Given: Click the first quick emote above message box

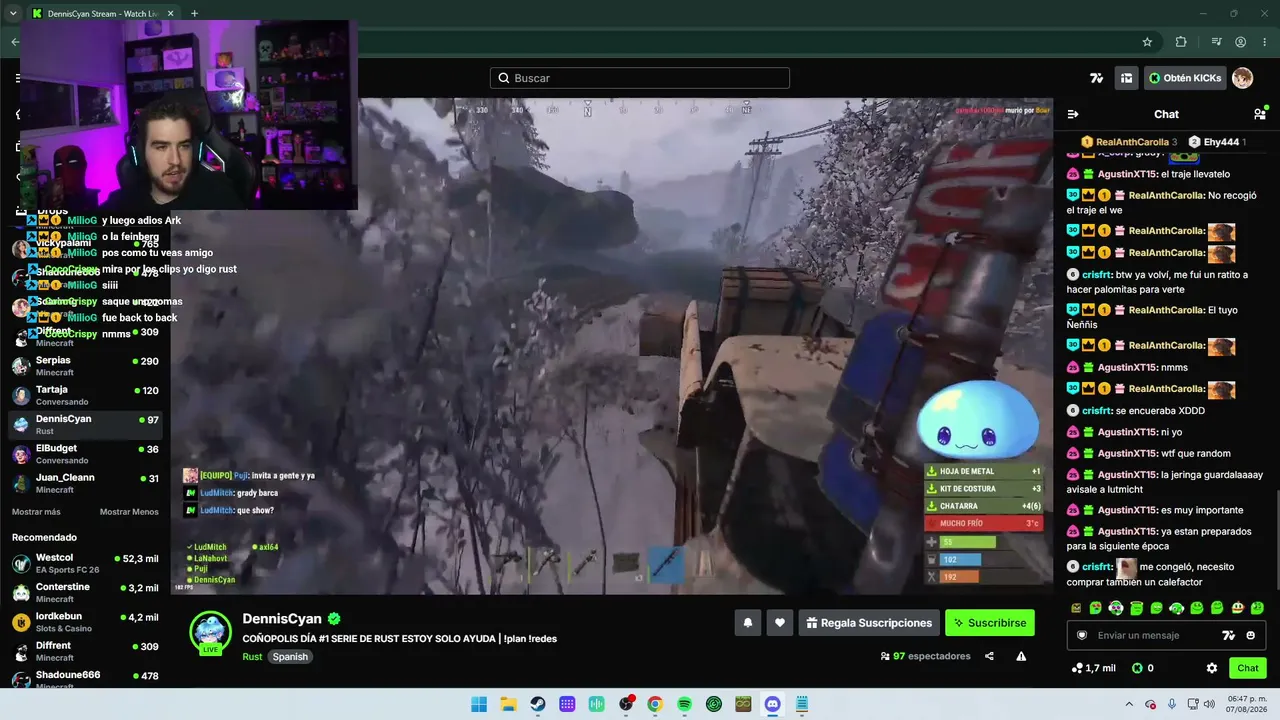Looking at the screenshot, I should [1076, 608].
